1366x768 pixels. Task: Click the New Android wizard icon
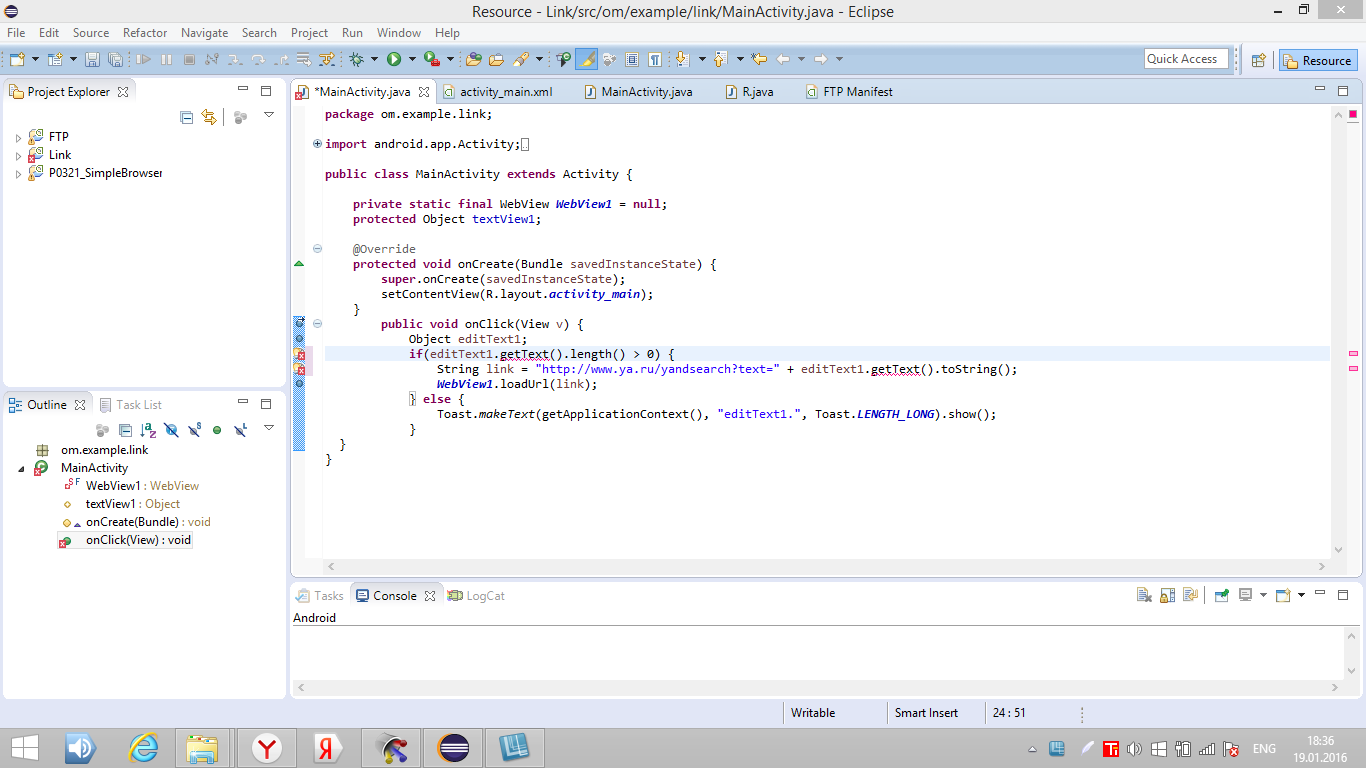(55, 60)
